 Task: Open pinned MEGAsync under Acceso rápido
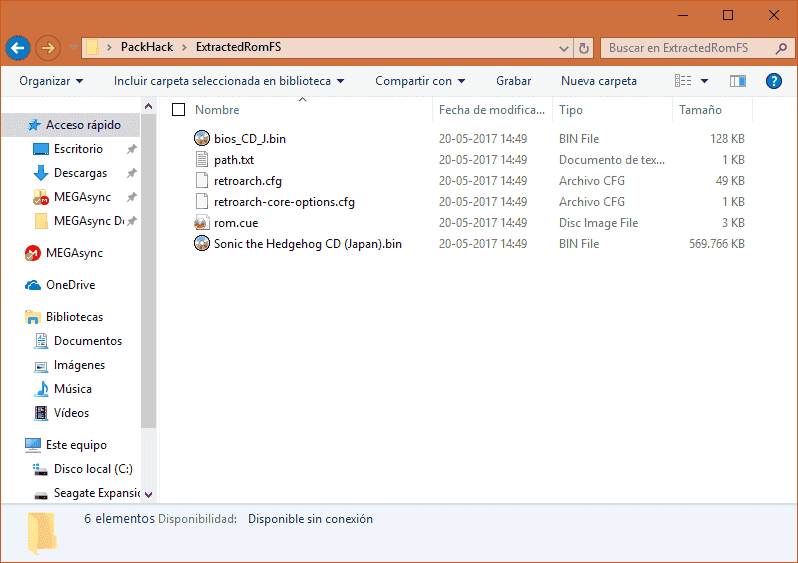82,197
